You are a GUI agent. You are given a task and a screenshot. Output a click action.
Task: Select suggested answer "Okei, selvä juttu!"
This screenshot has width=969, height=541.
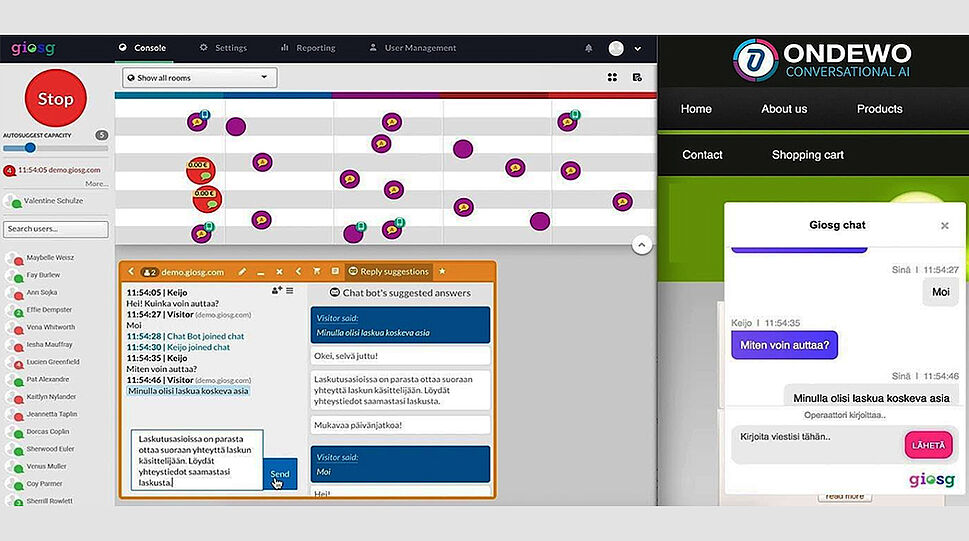400,356
